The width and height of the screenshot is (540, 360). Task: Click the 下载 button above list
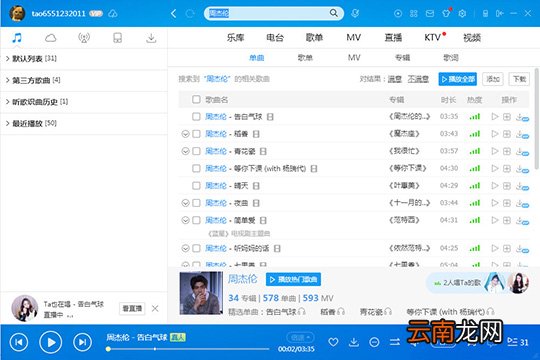[519, 79]
